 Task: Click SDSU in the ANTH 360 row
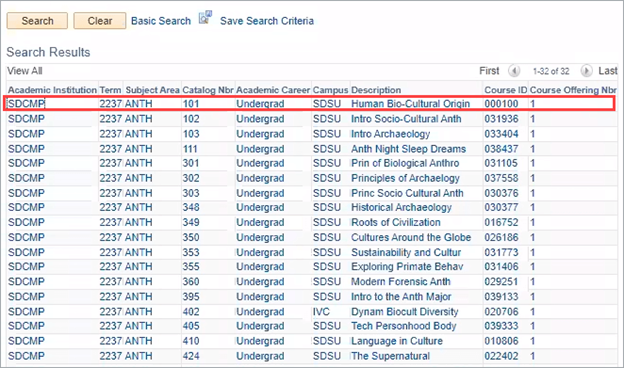pyautogui.click(x=327, y=282)
